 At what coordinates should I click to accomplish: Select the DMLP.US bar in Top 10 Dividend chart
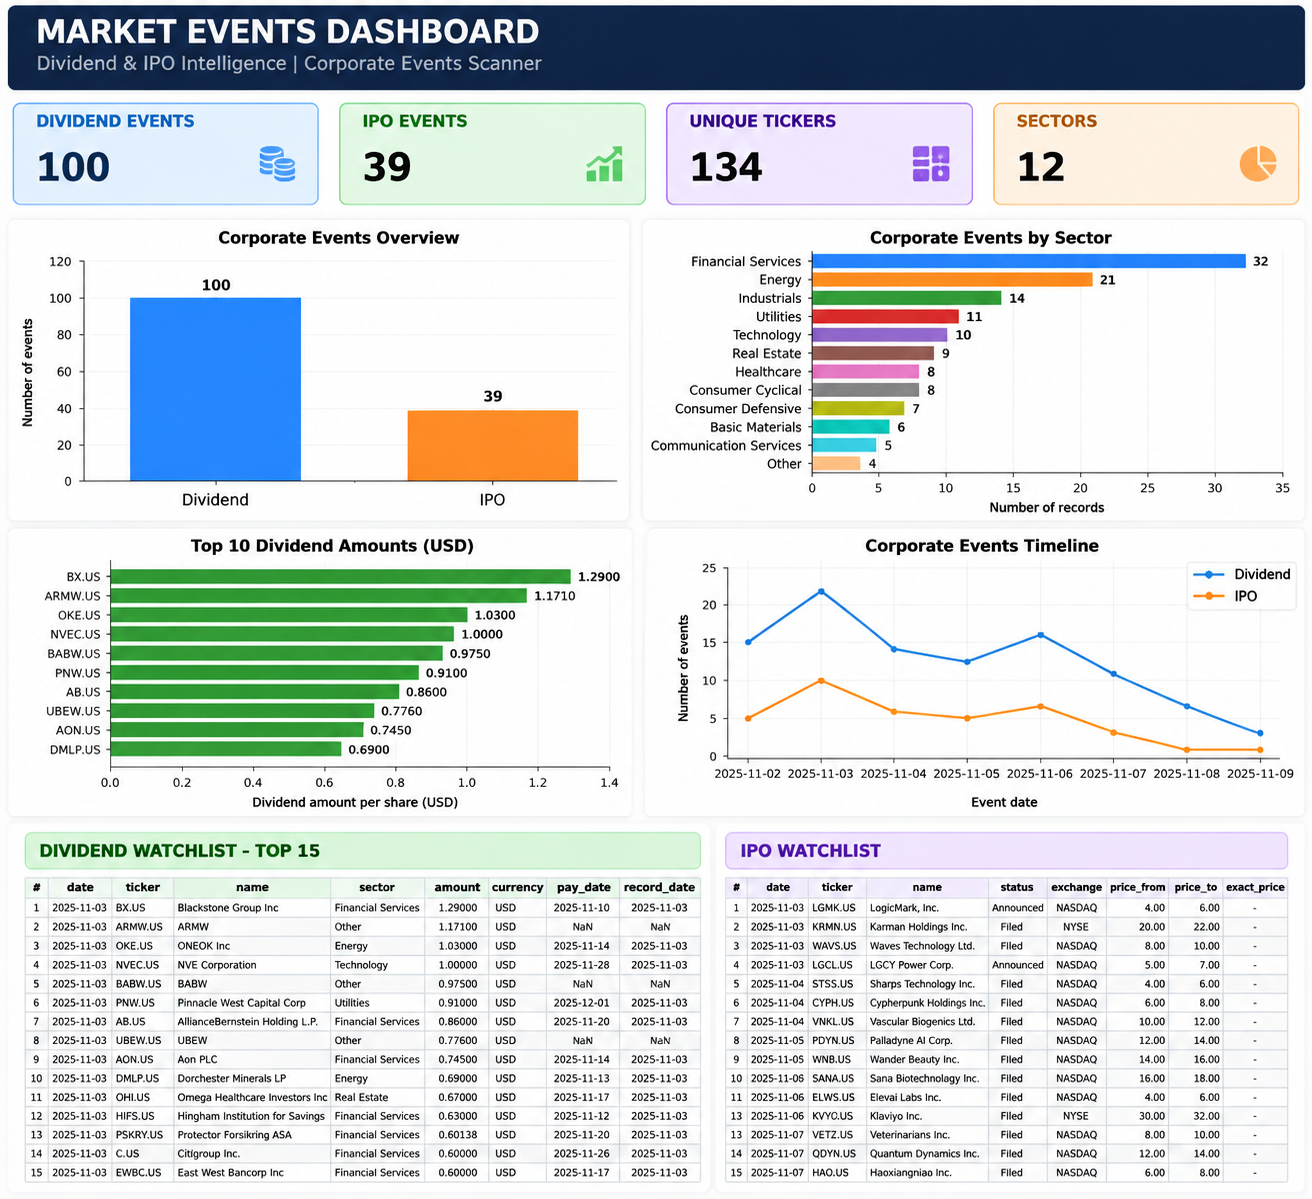[x=225, y=749]
